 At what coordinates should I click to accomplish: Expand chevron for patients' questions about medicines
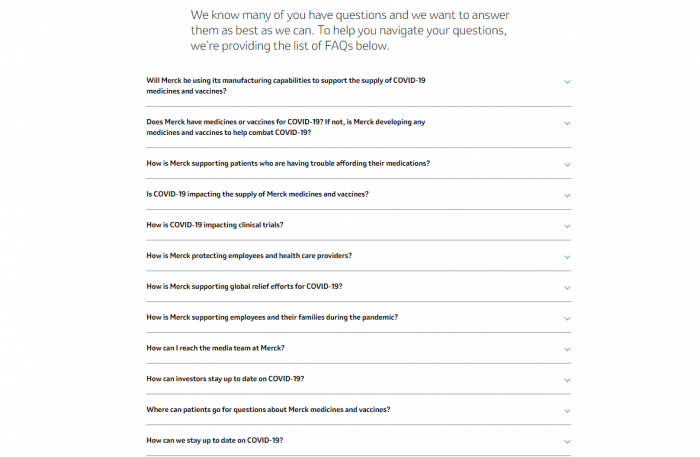[x=567, y=411]
